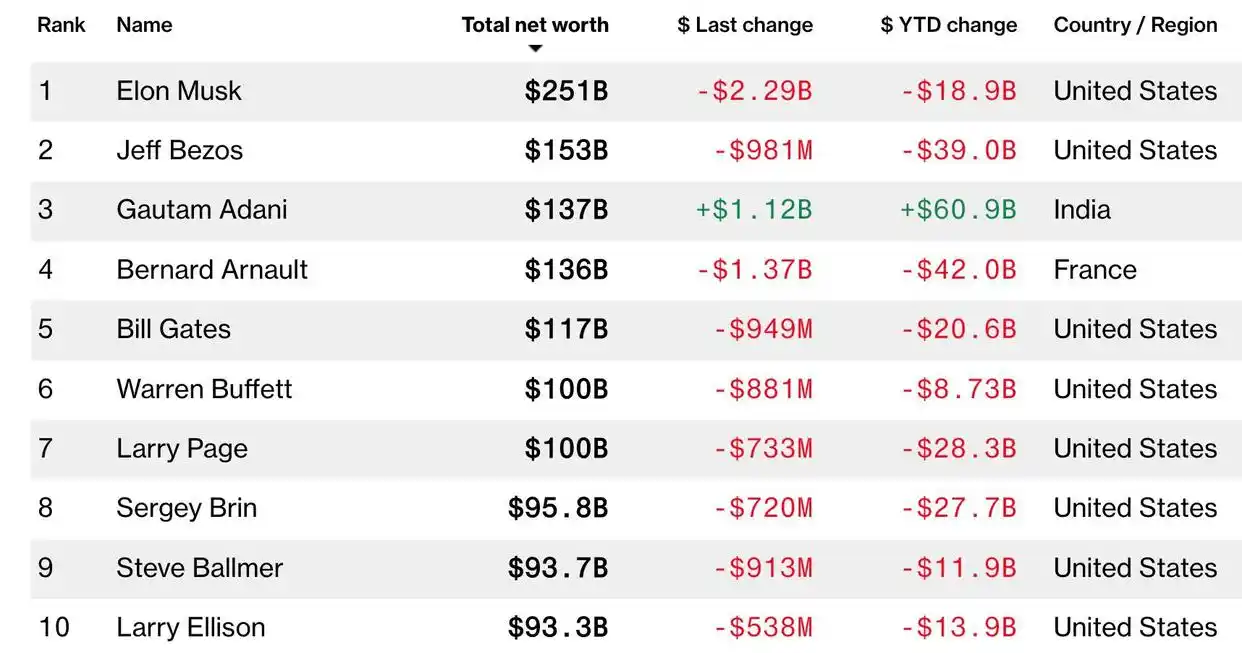Sort by $ Last change column
1242x653 pixels.
click(745, 25)
